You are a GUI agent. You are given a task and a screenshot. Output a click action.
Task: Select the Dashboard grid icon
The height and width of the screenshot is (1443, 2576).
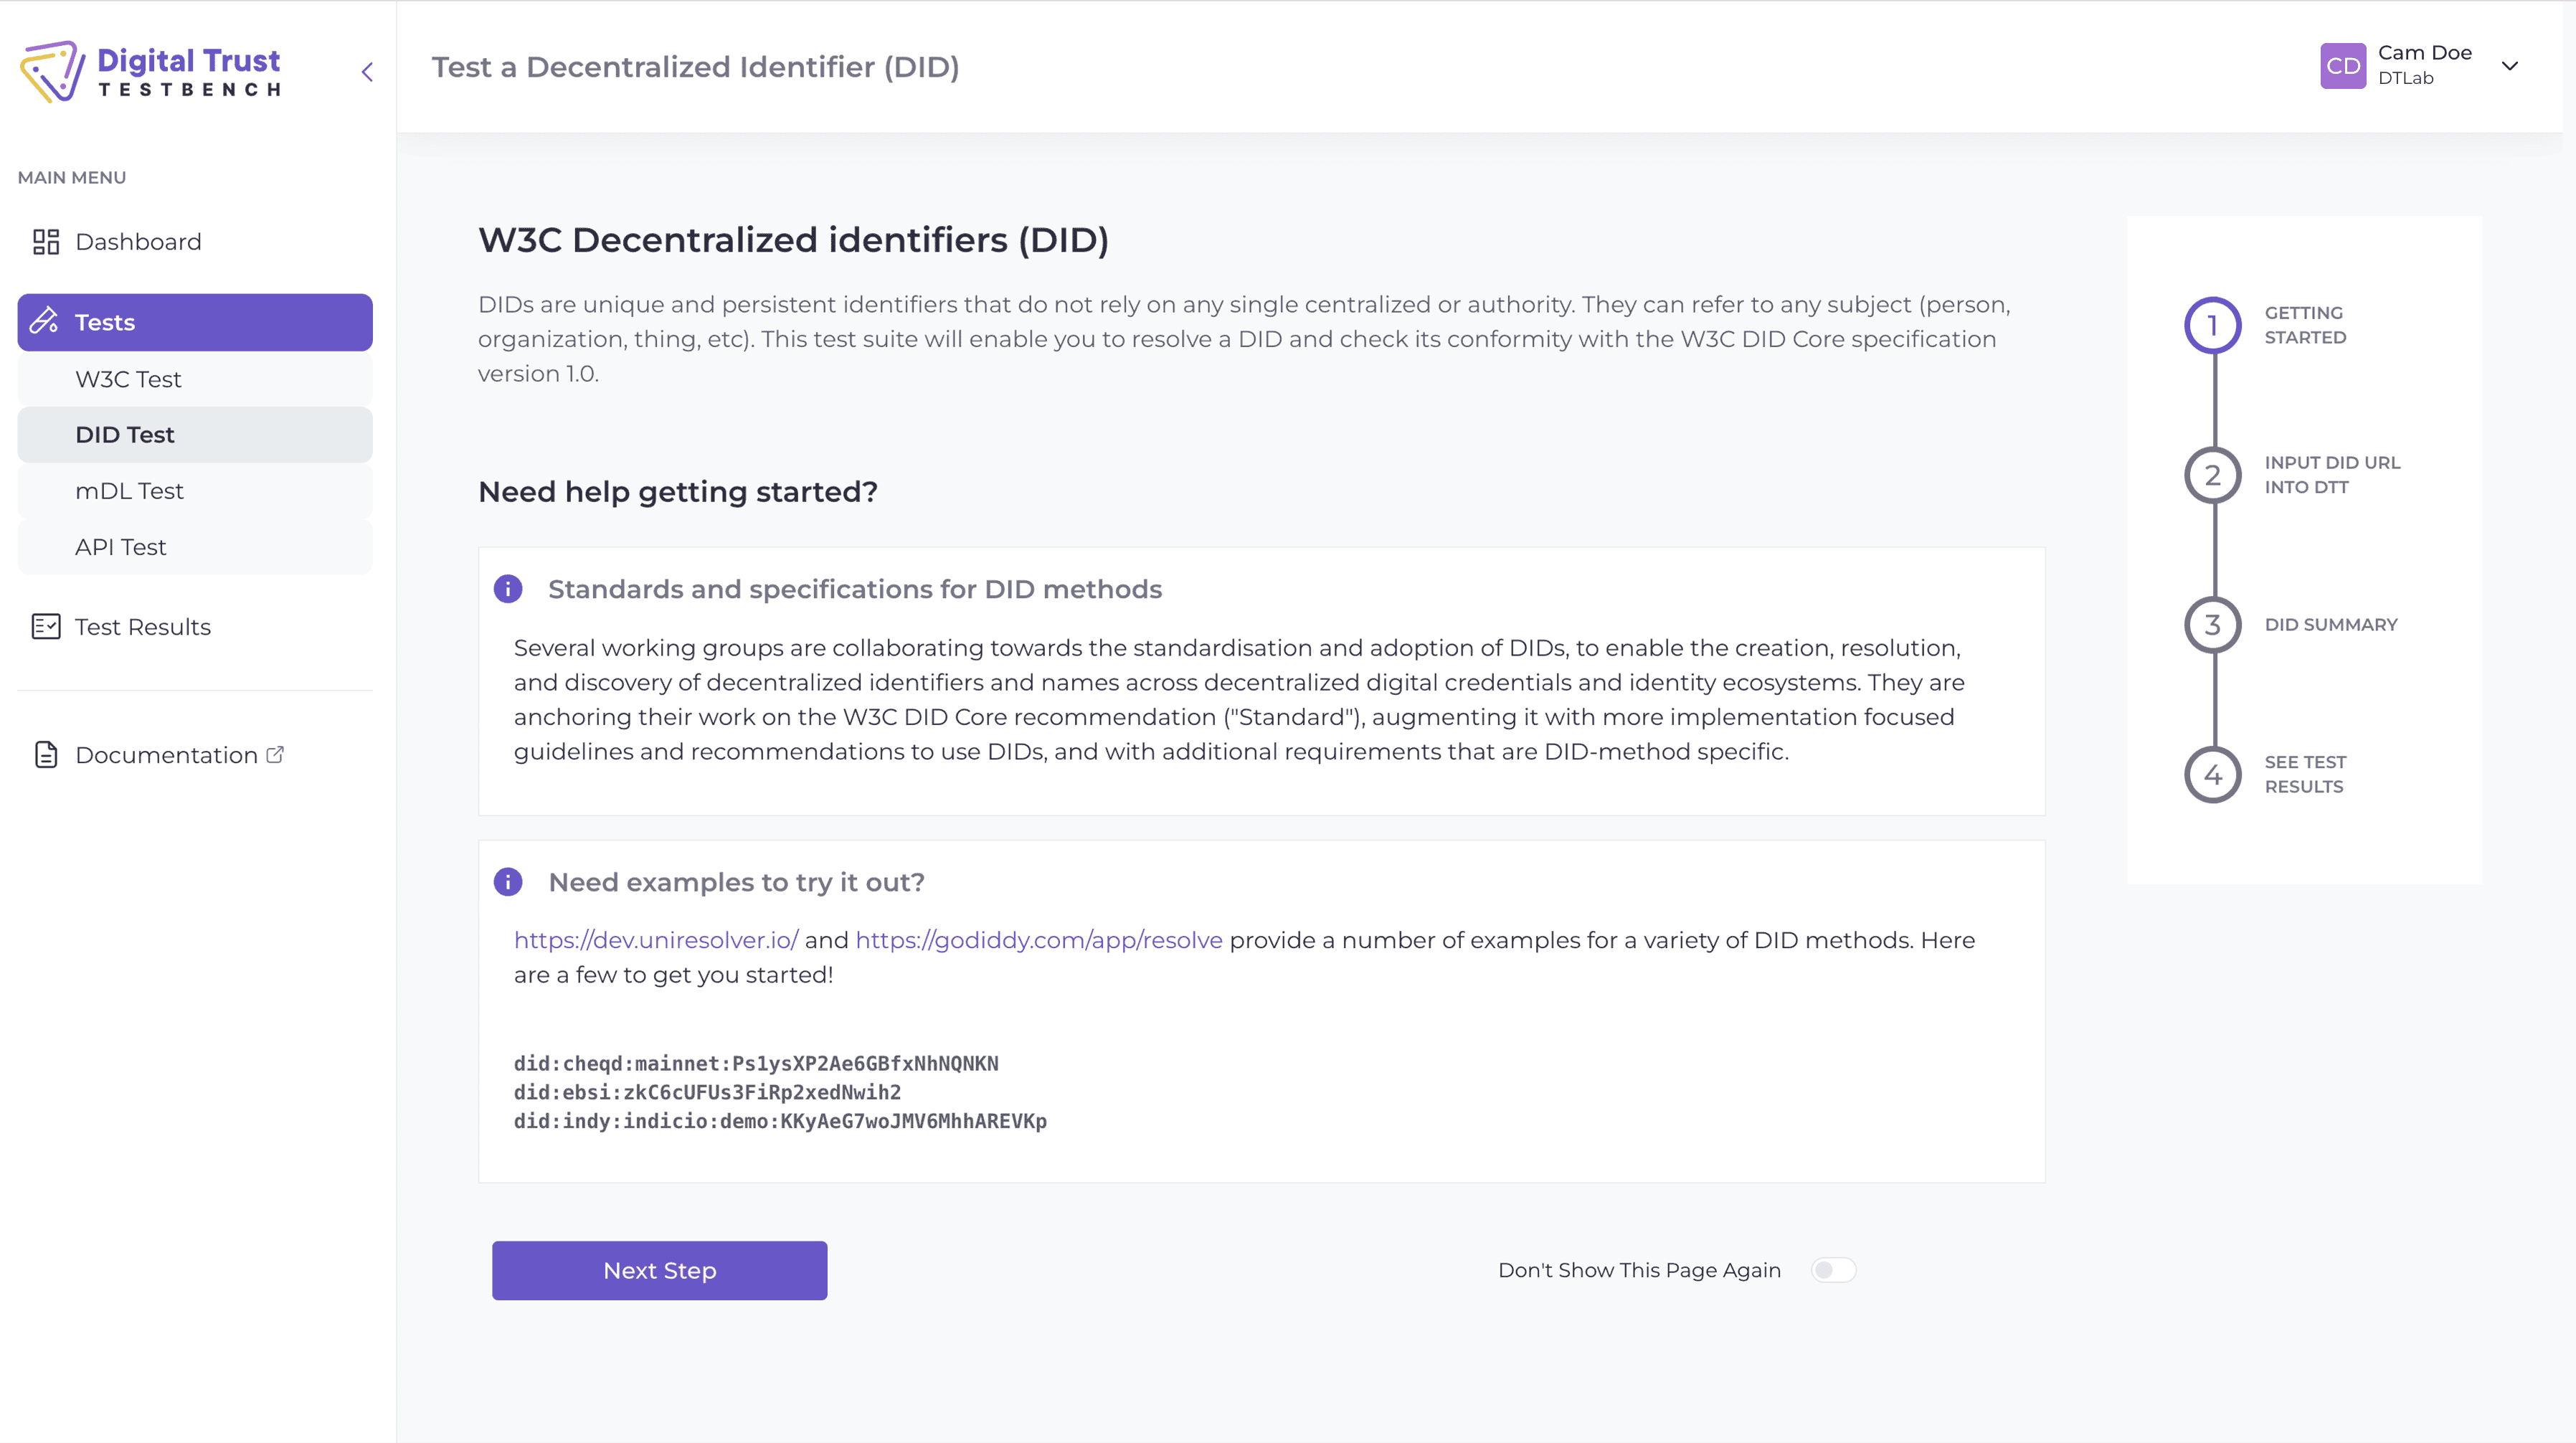pos(46,241)
